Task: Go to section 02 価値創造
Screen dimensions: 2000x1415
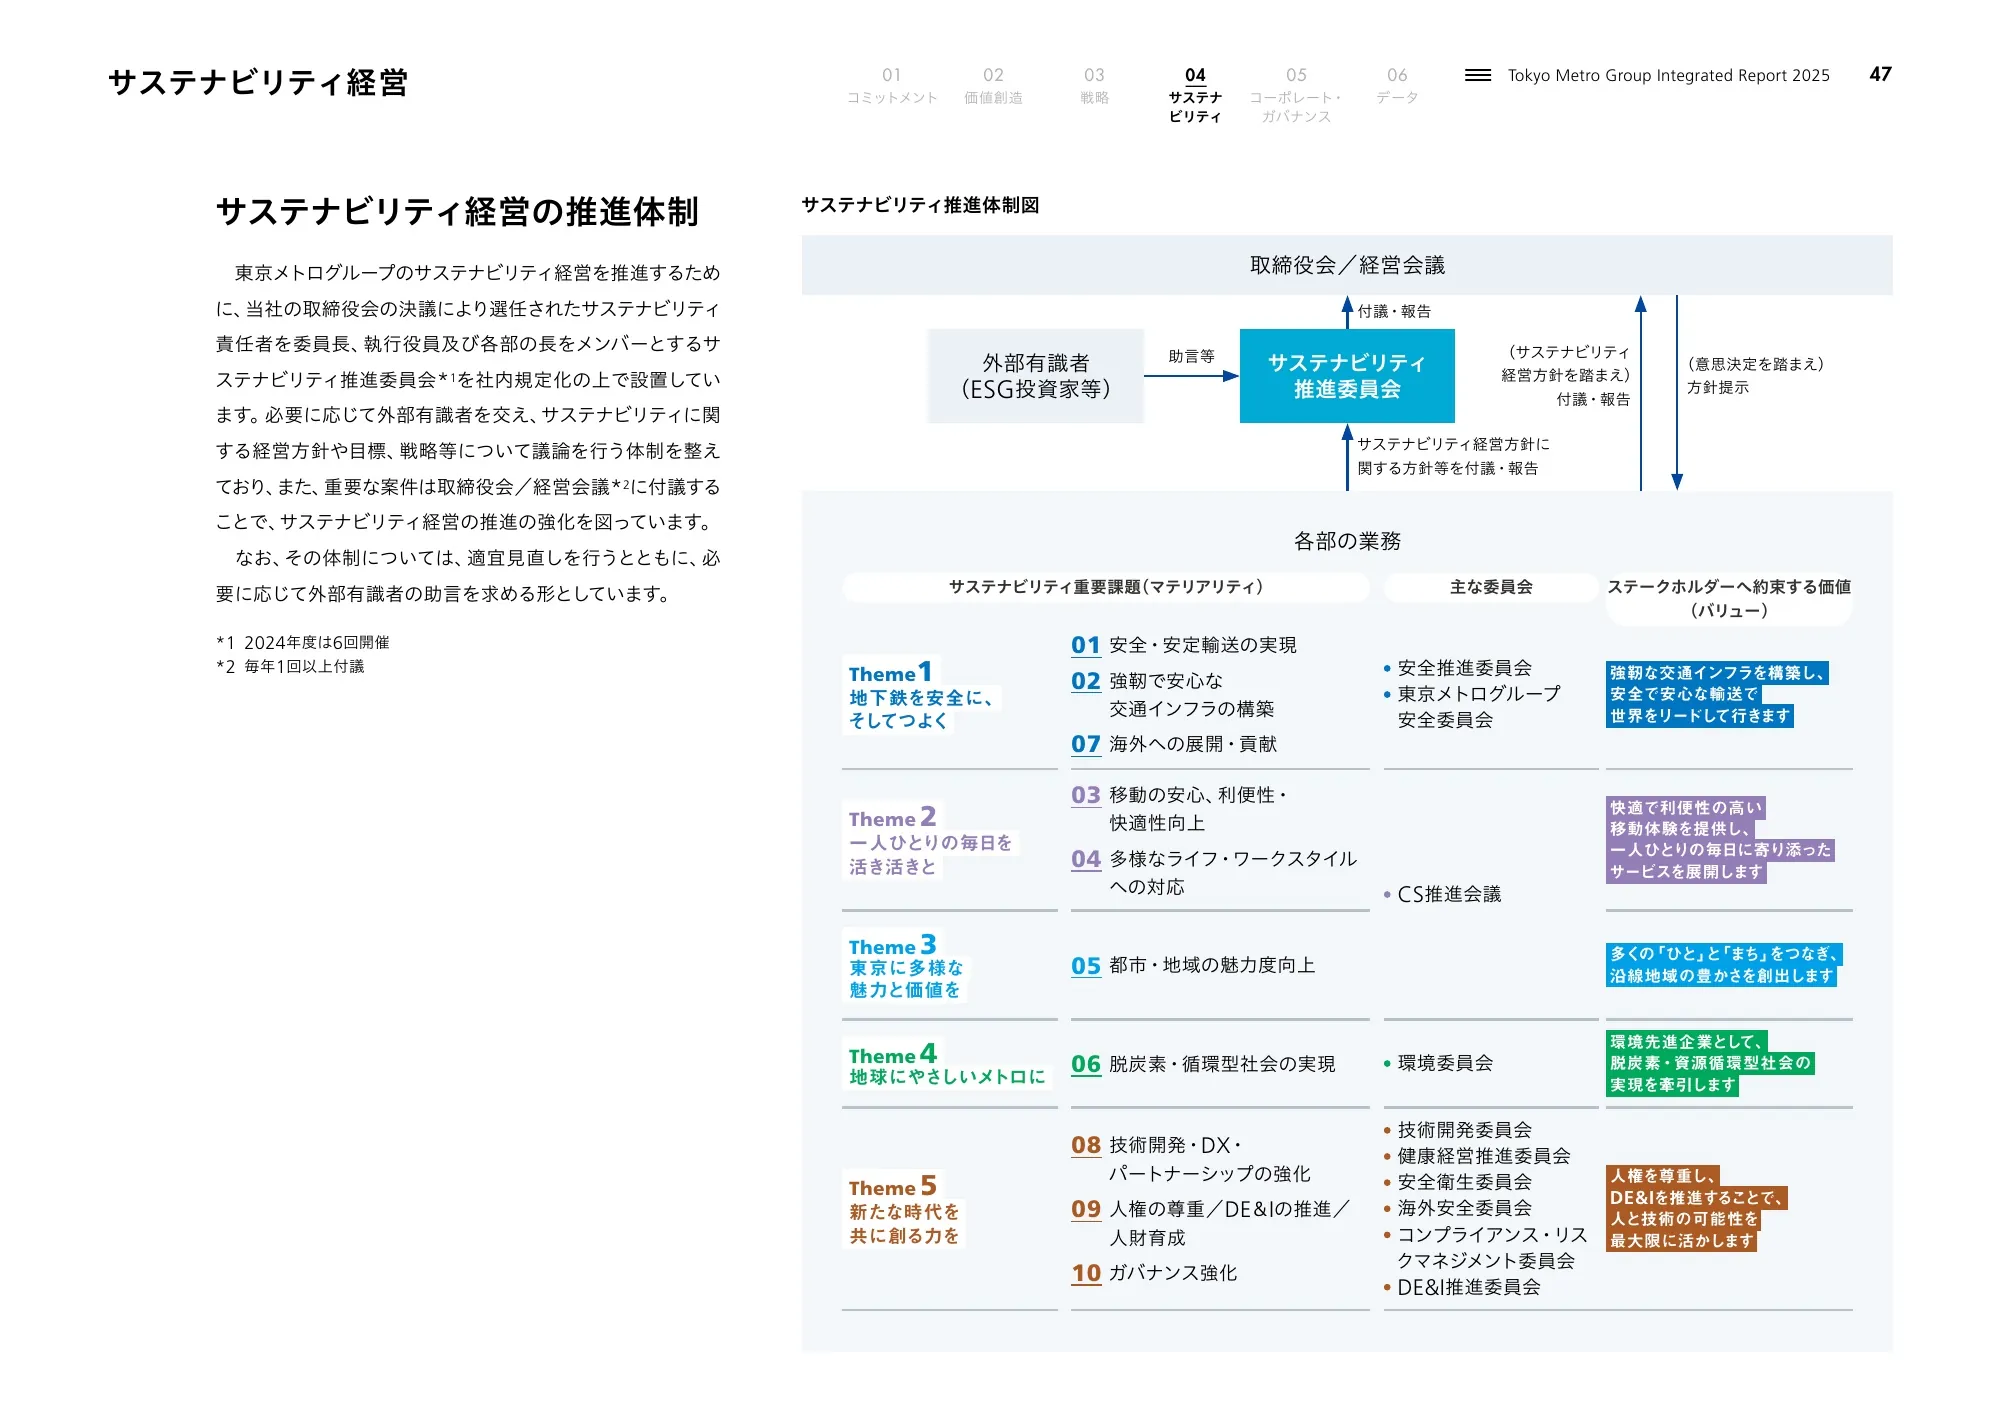Action: tap(993, 86)
